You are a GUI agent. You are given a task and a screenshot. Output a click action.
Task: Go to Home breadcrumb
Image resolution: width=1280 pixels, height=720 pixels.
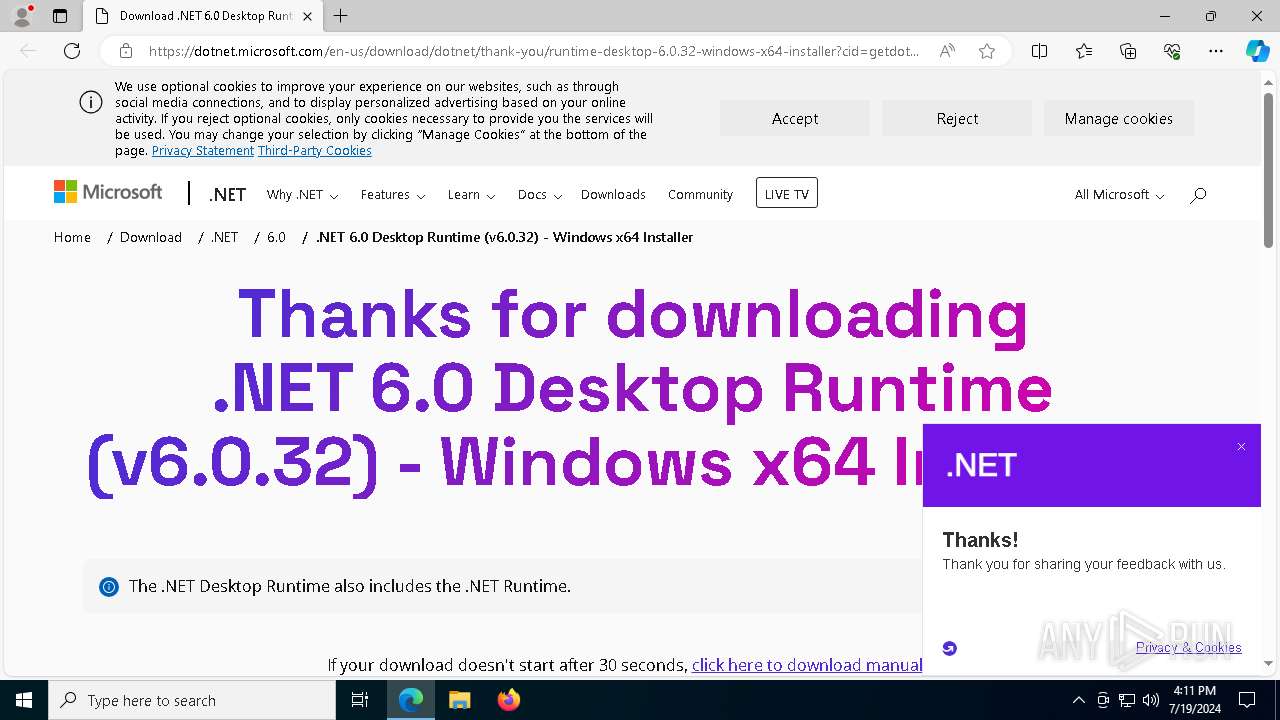(72, 237)
